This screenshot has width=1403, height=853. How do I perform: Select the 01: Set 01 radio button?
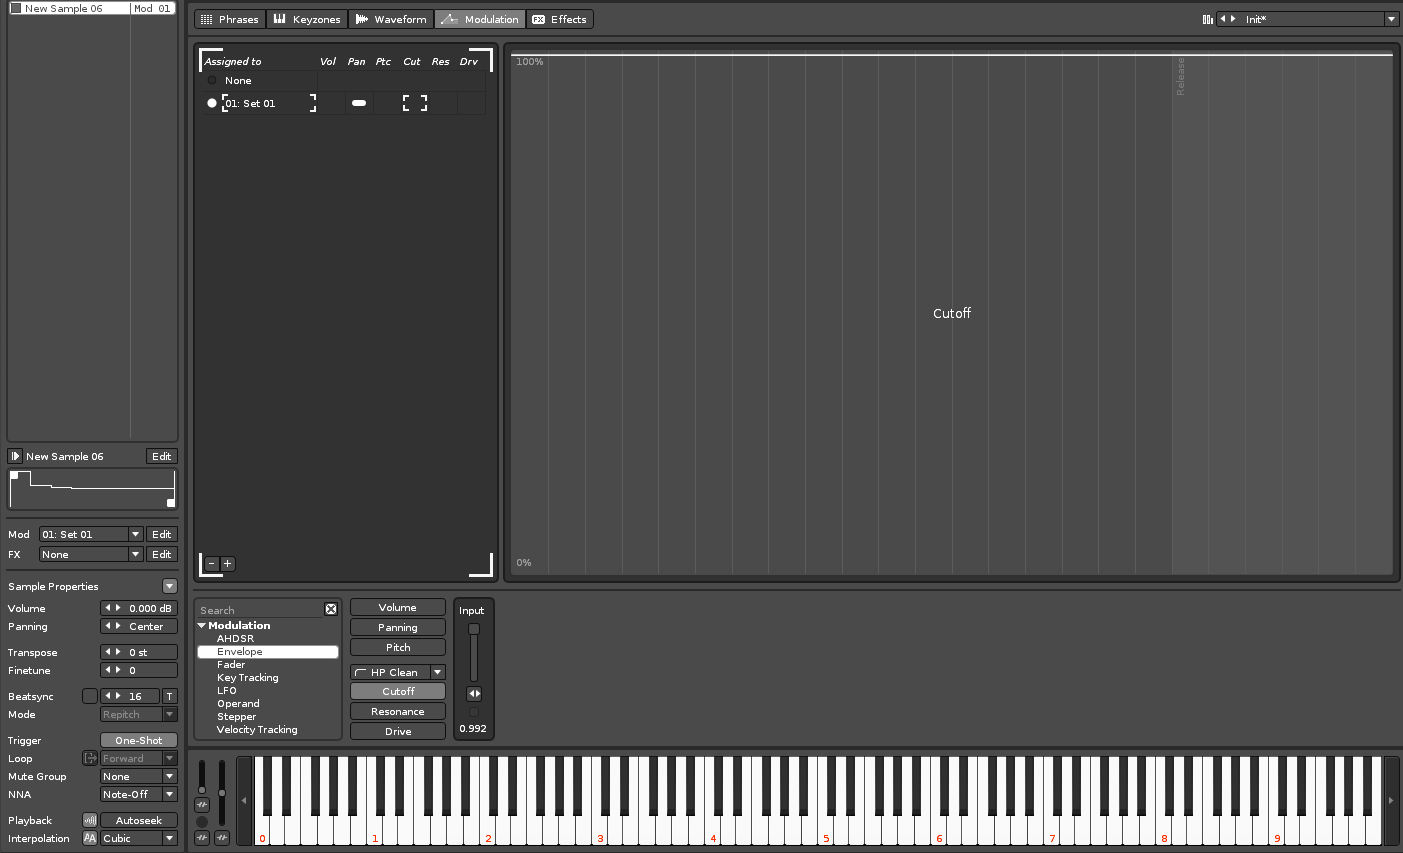pos(212,103)
